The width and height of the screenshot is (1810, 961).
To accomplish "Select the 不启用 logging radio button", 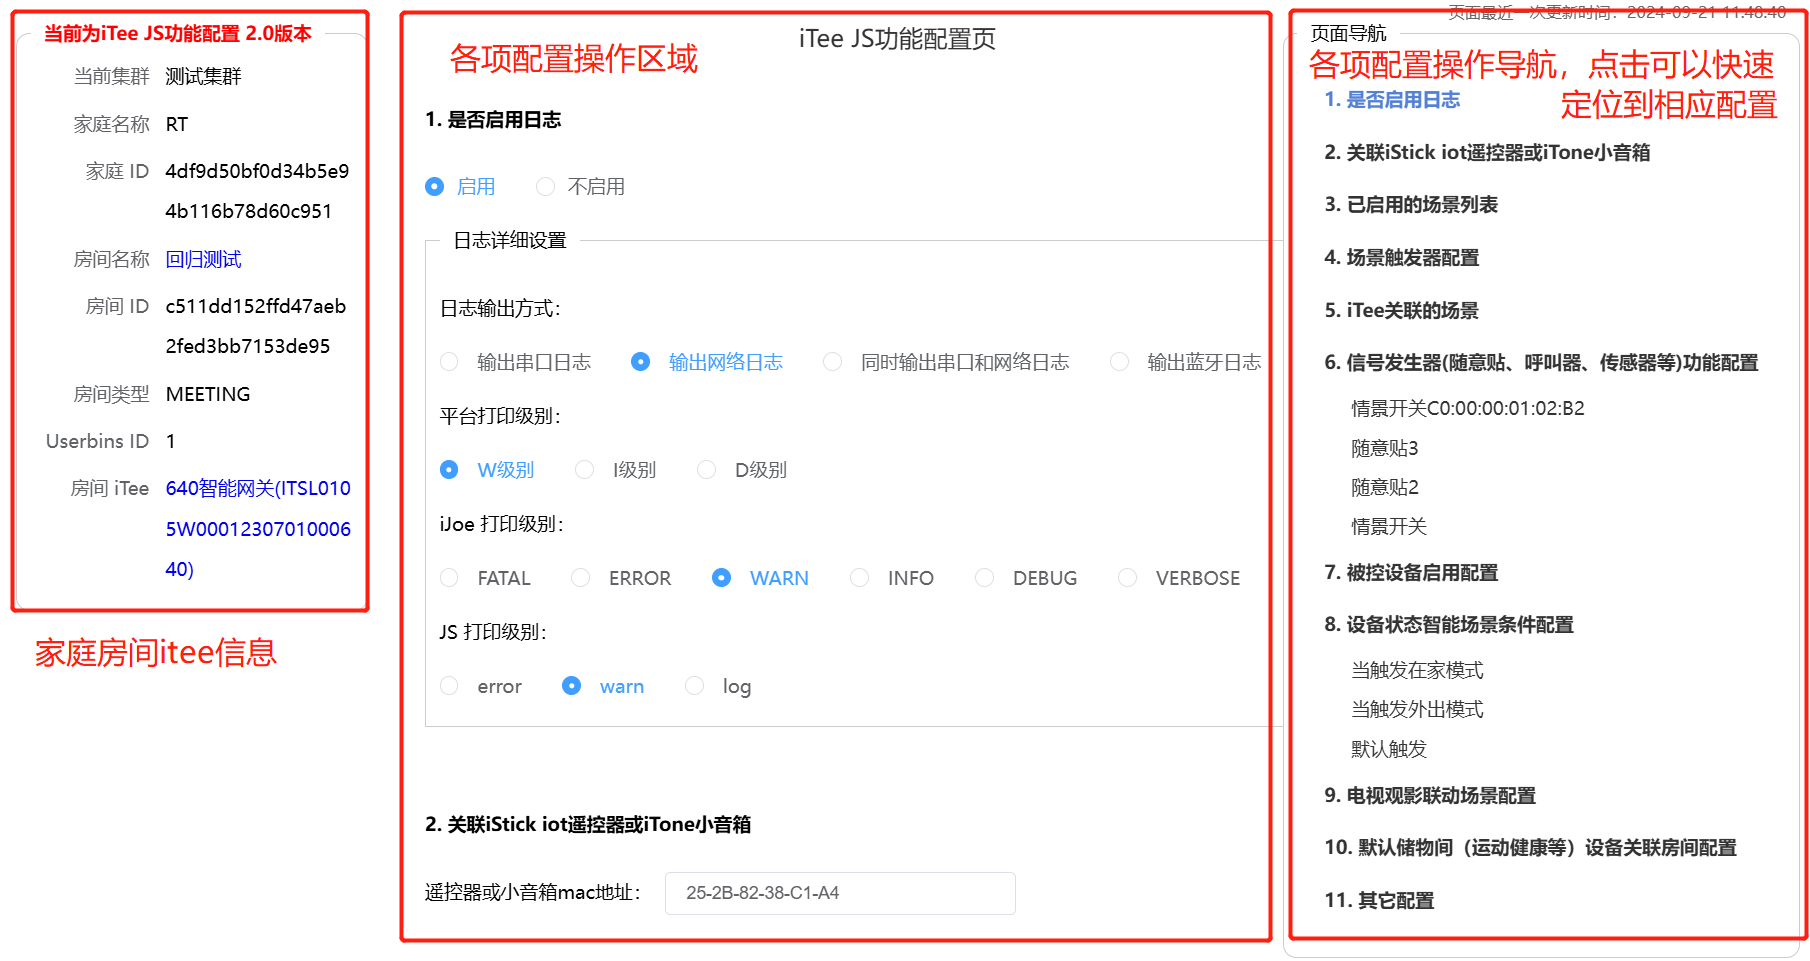I will pyautogui.click(x=546, y=187).
